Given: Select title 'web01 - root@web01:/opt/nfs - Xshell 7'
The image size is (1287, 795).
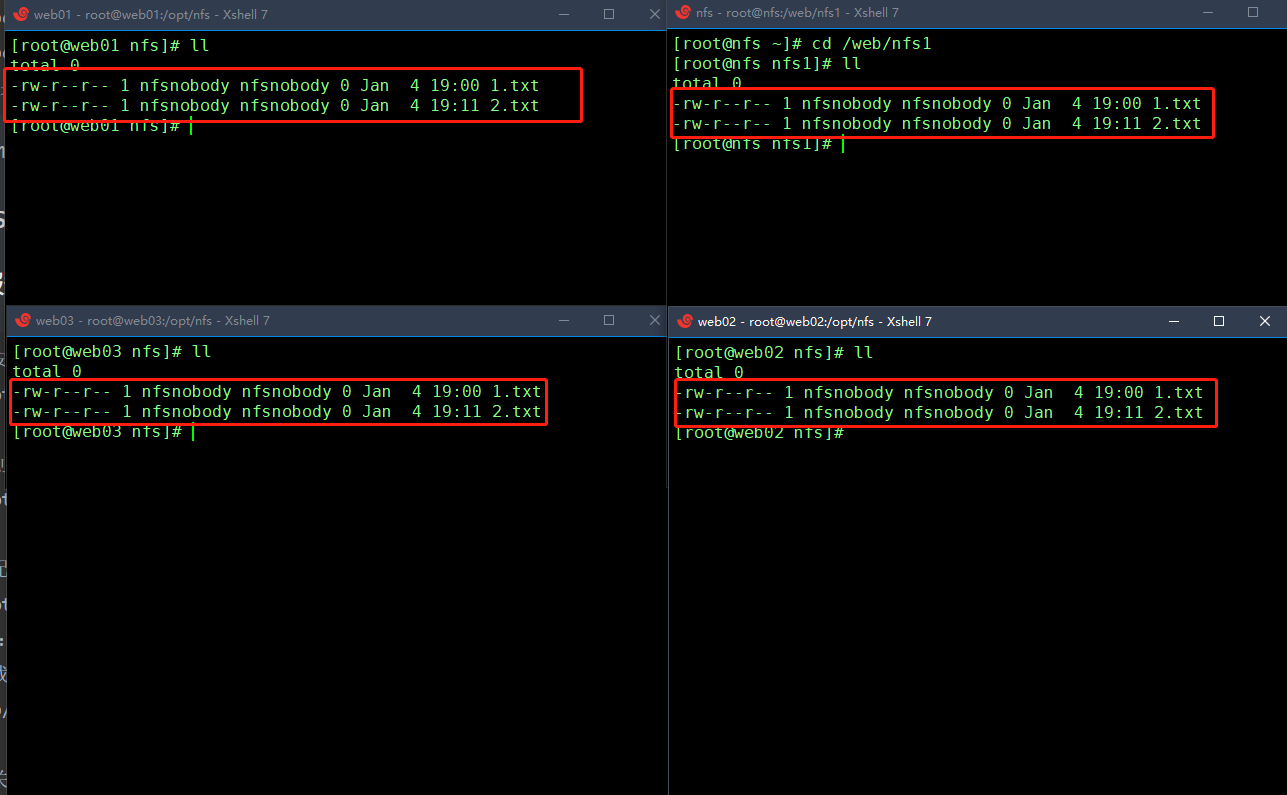Looking at the screenshot, I should (x=151, y=14).
